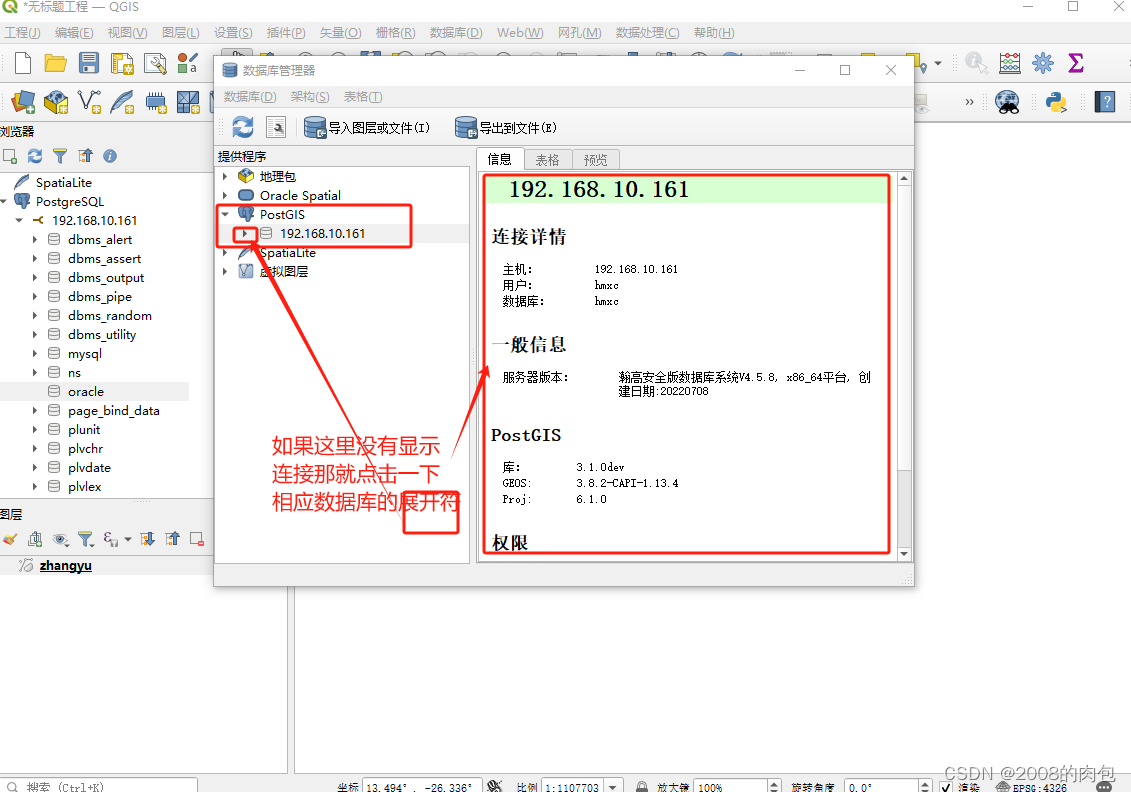The image size is (1131, 792).
Task: Open layout manager wrench icon
Action: click(x=155, y=63)
